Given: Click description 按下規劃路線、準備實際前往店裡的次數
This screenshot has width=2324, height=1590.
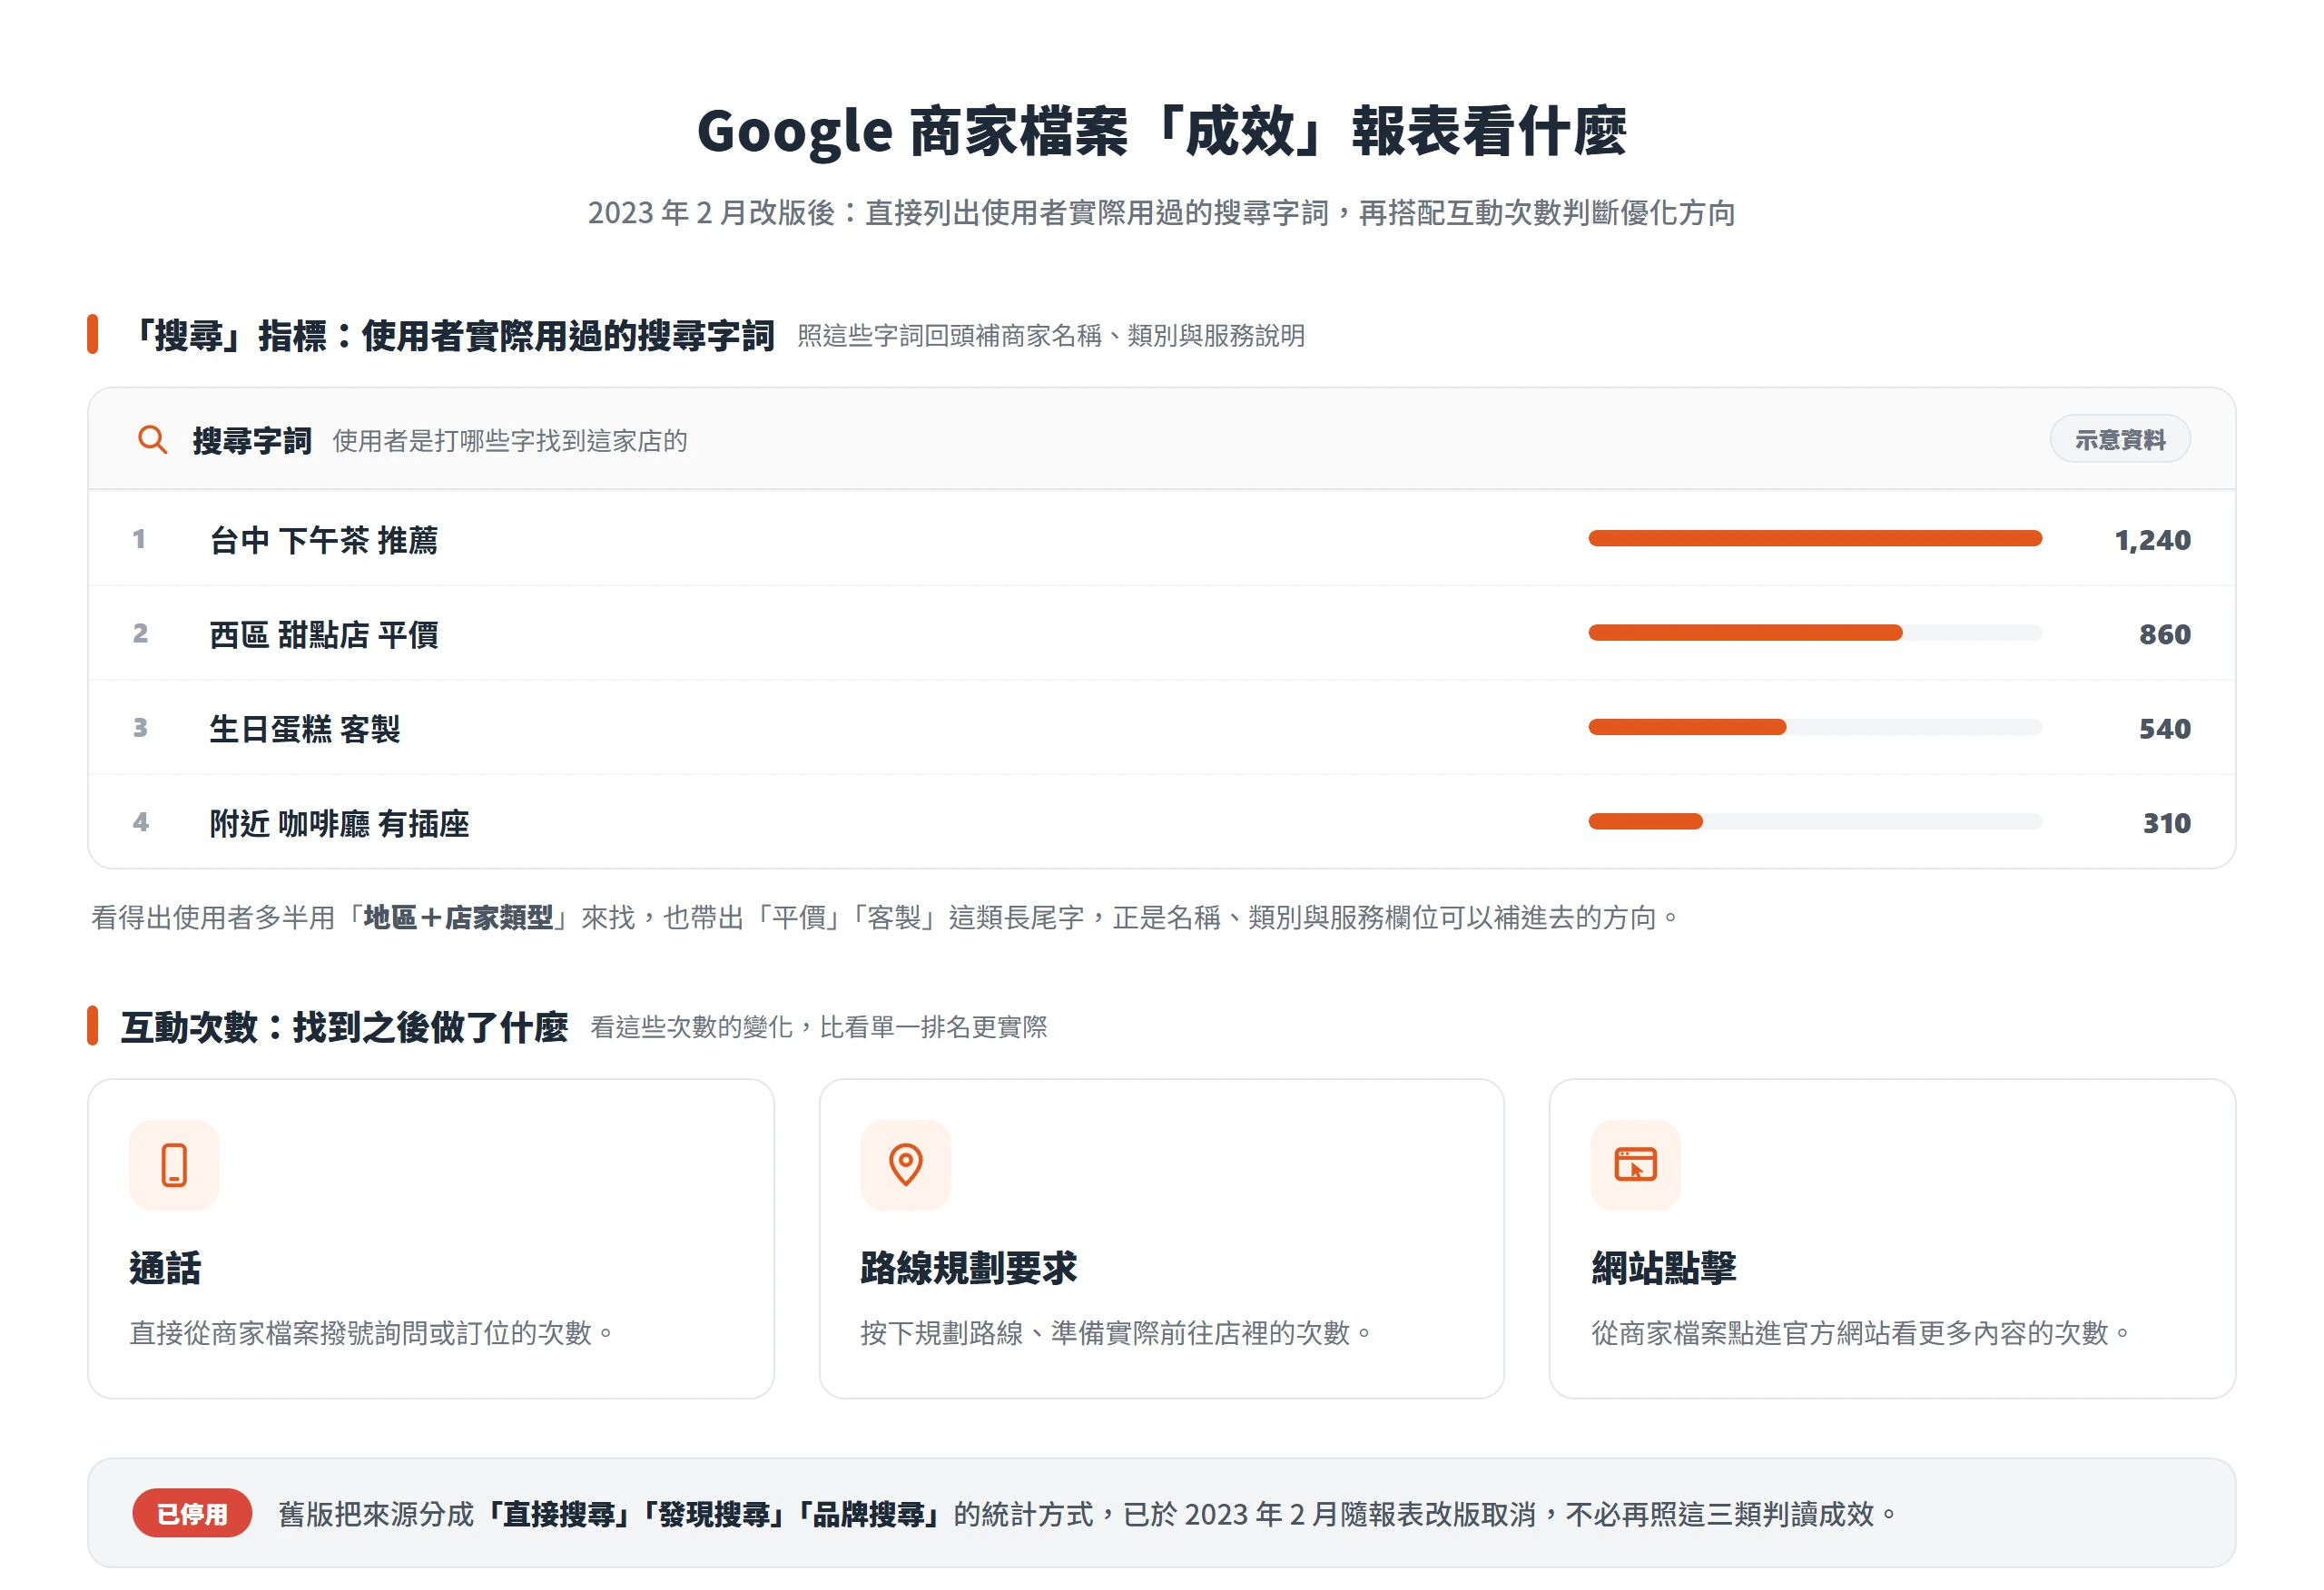Looking at the screenshot, I should 1116,1333.
